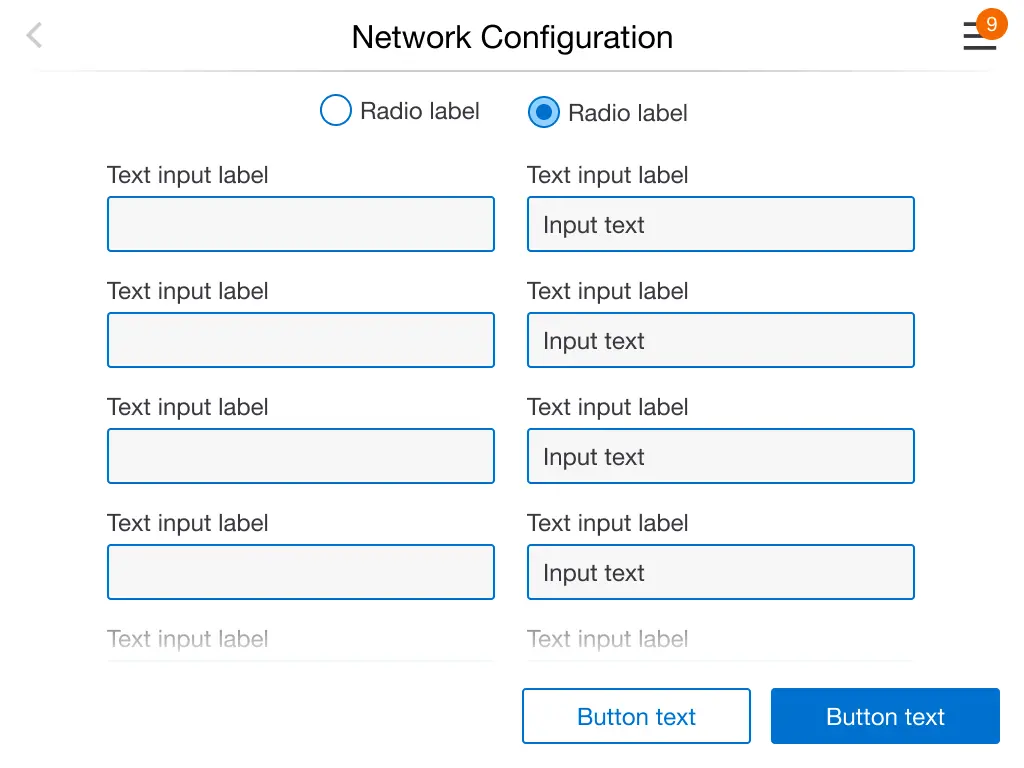Viewport: 1024px width, 768px height.
Task: Select the unselected left radio button
Action: (335, 111)
